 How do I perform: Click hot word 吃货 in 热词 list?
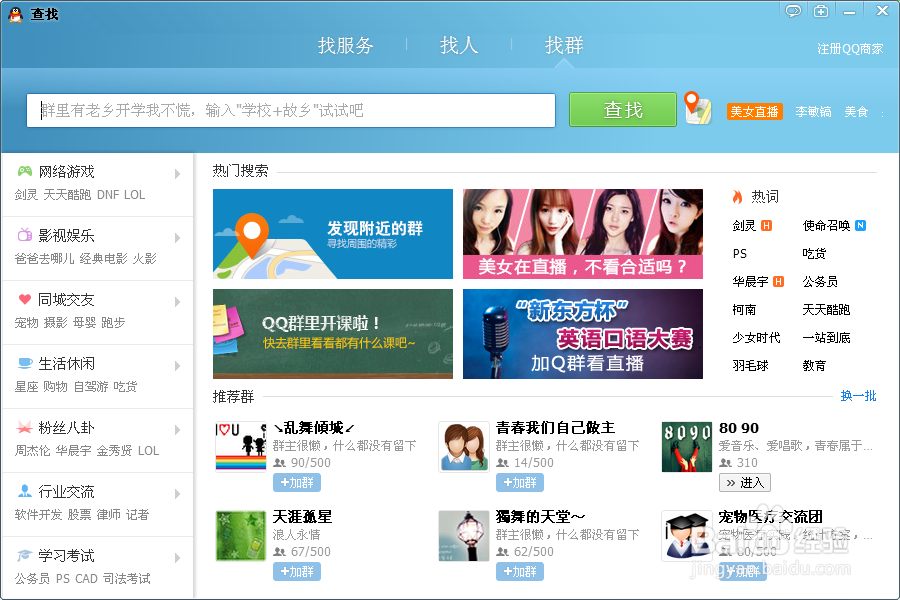[x=814, y=254]
